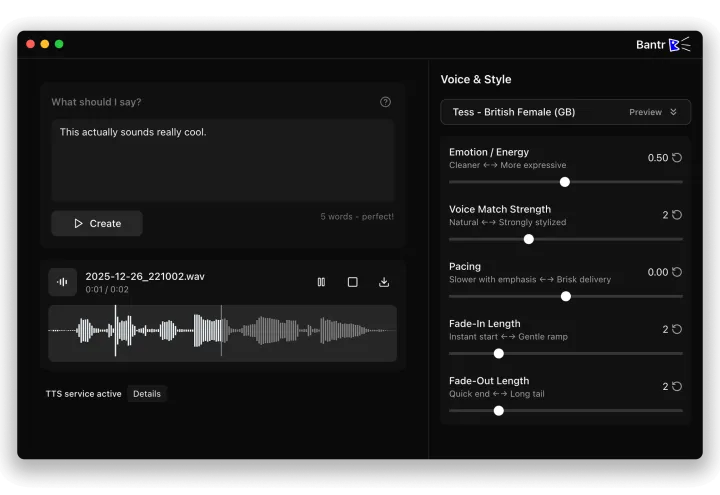Click the '5 words - perfect!' counter

357,216
